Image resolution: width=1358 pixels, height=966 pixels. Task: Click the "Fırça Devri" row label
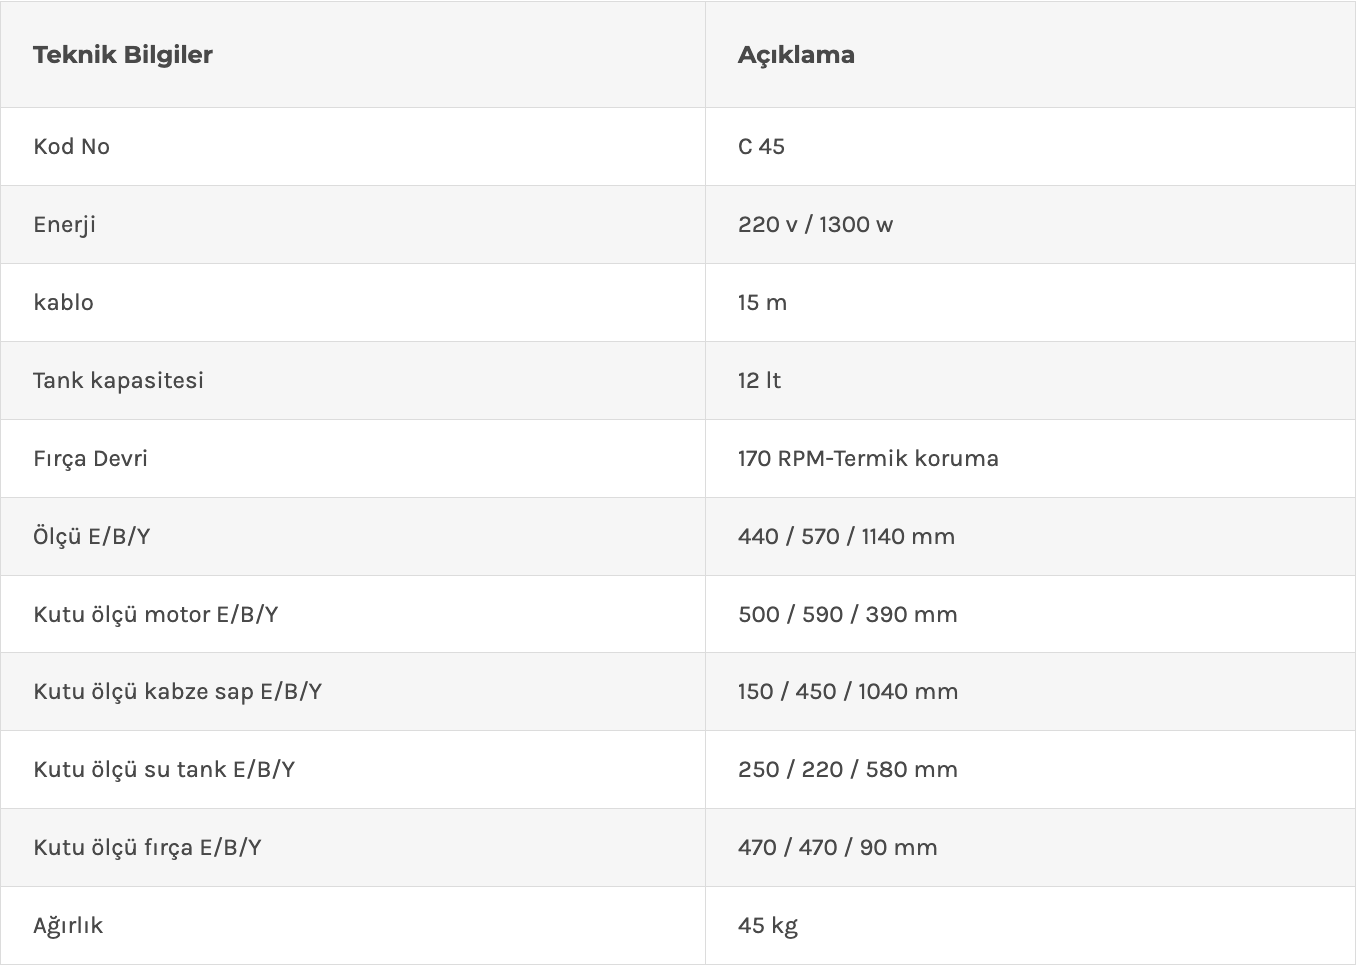coord(90,459)
